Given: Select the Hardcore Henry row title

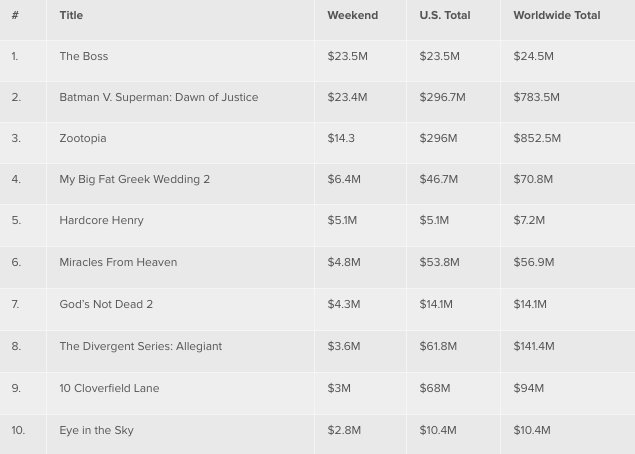Looking at the screenshot, I should coord(101,221).
